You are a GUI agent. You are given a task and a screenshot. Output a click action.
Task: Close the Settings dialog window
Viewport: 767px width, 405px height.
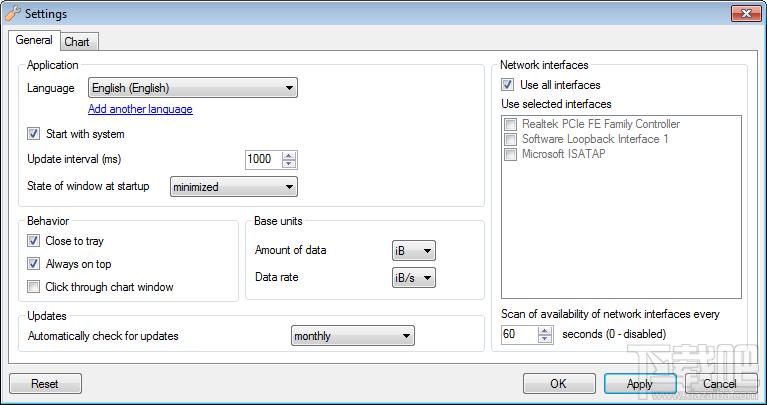[744, 13]
